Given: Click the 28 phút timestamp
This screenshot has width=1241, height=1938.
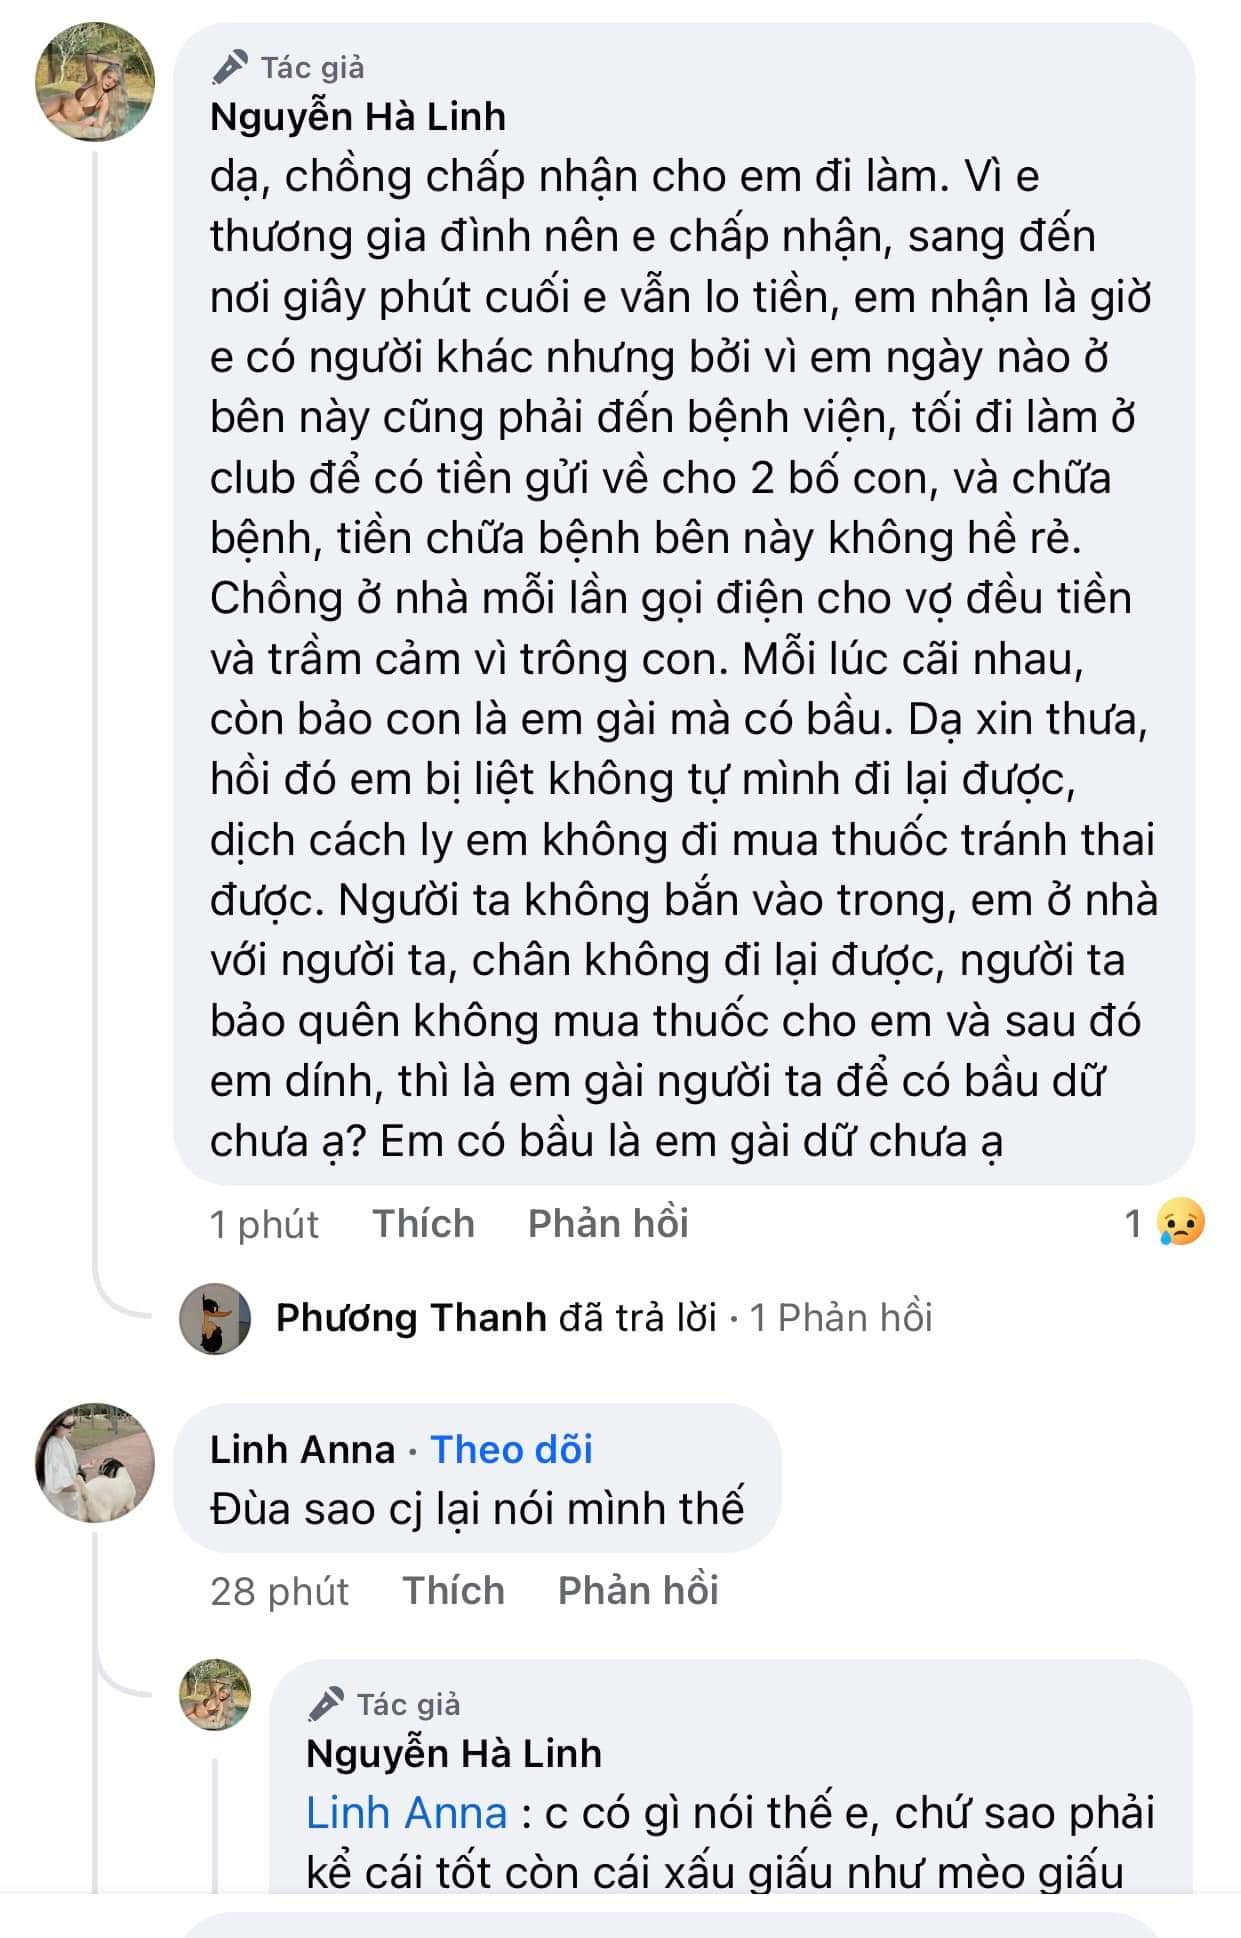Looking at the screenshot, I should 279,1591.
